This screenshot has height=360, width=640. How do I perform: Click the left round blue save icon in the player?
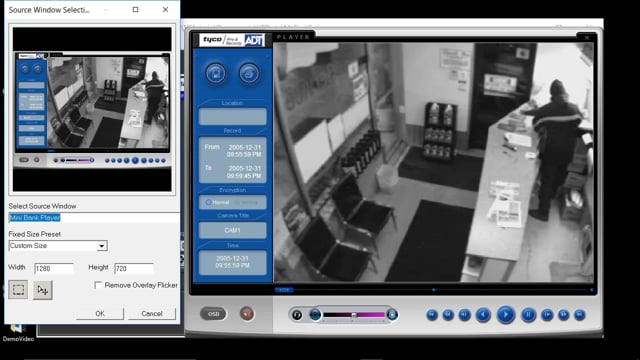pyautogui.click(x=216, y=73)
